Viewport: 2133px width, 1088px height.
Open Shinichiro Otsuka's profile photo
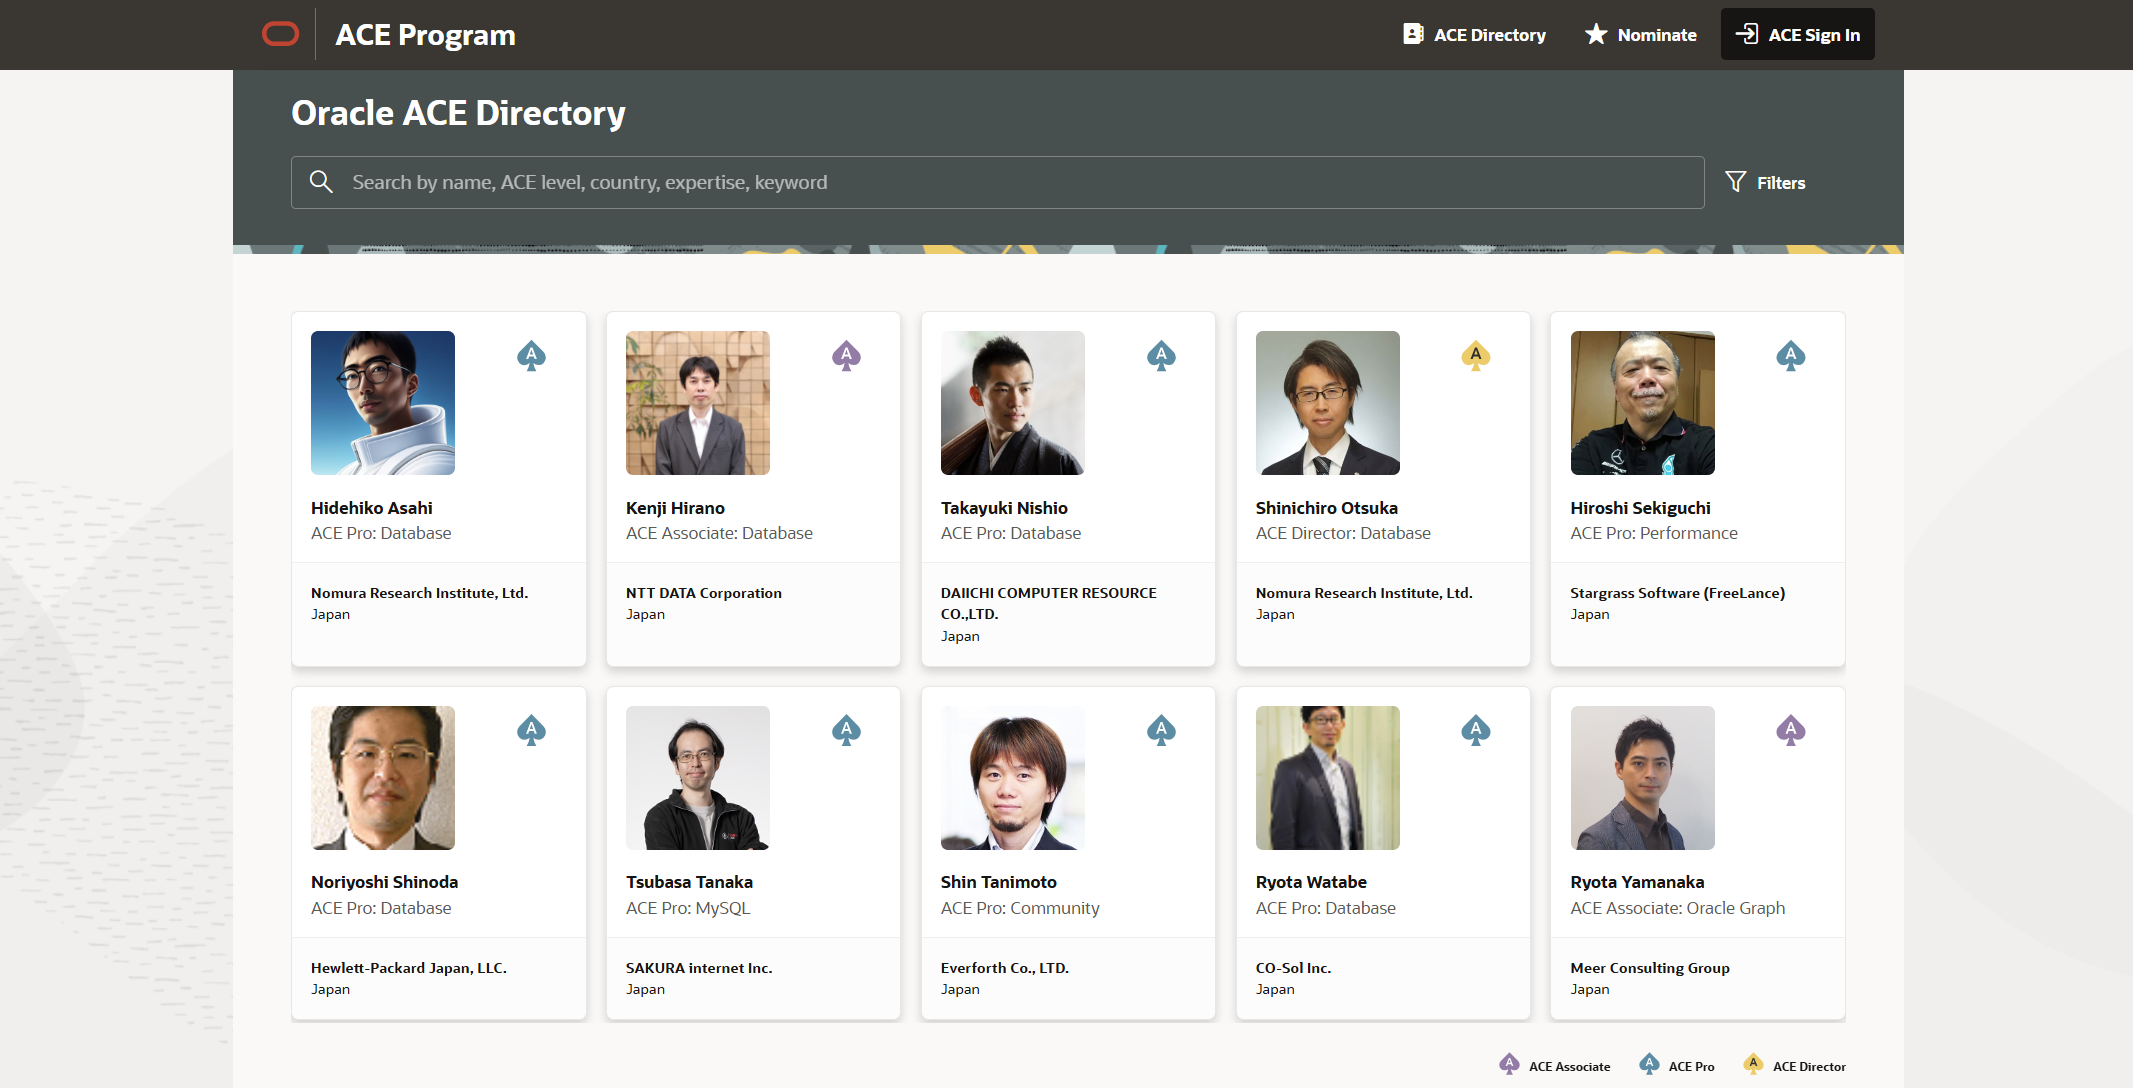[1328, 403]
